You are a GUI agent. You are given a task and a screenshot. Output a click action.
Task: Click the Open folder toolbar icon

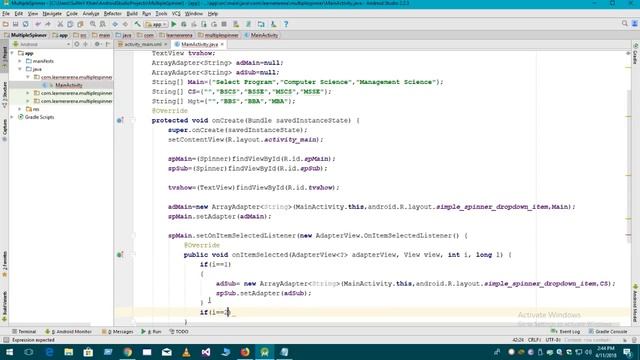tap(6, 24)
